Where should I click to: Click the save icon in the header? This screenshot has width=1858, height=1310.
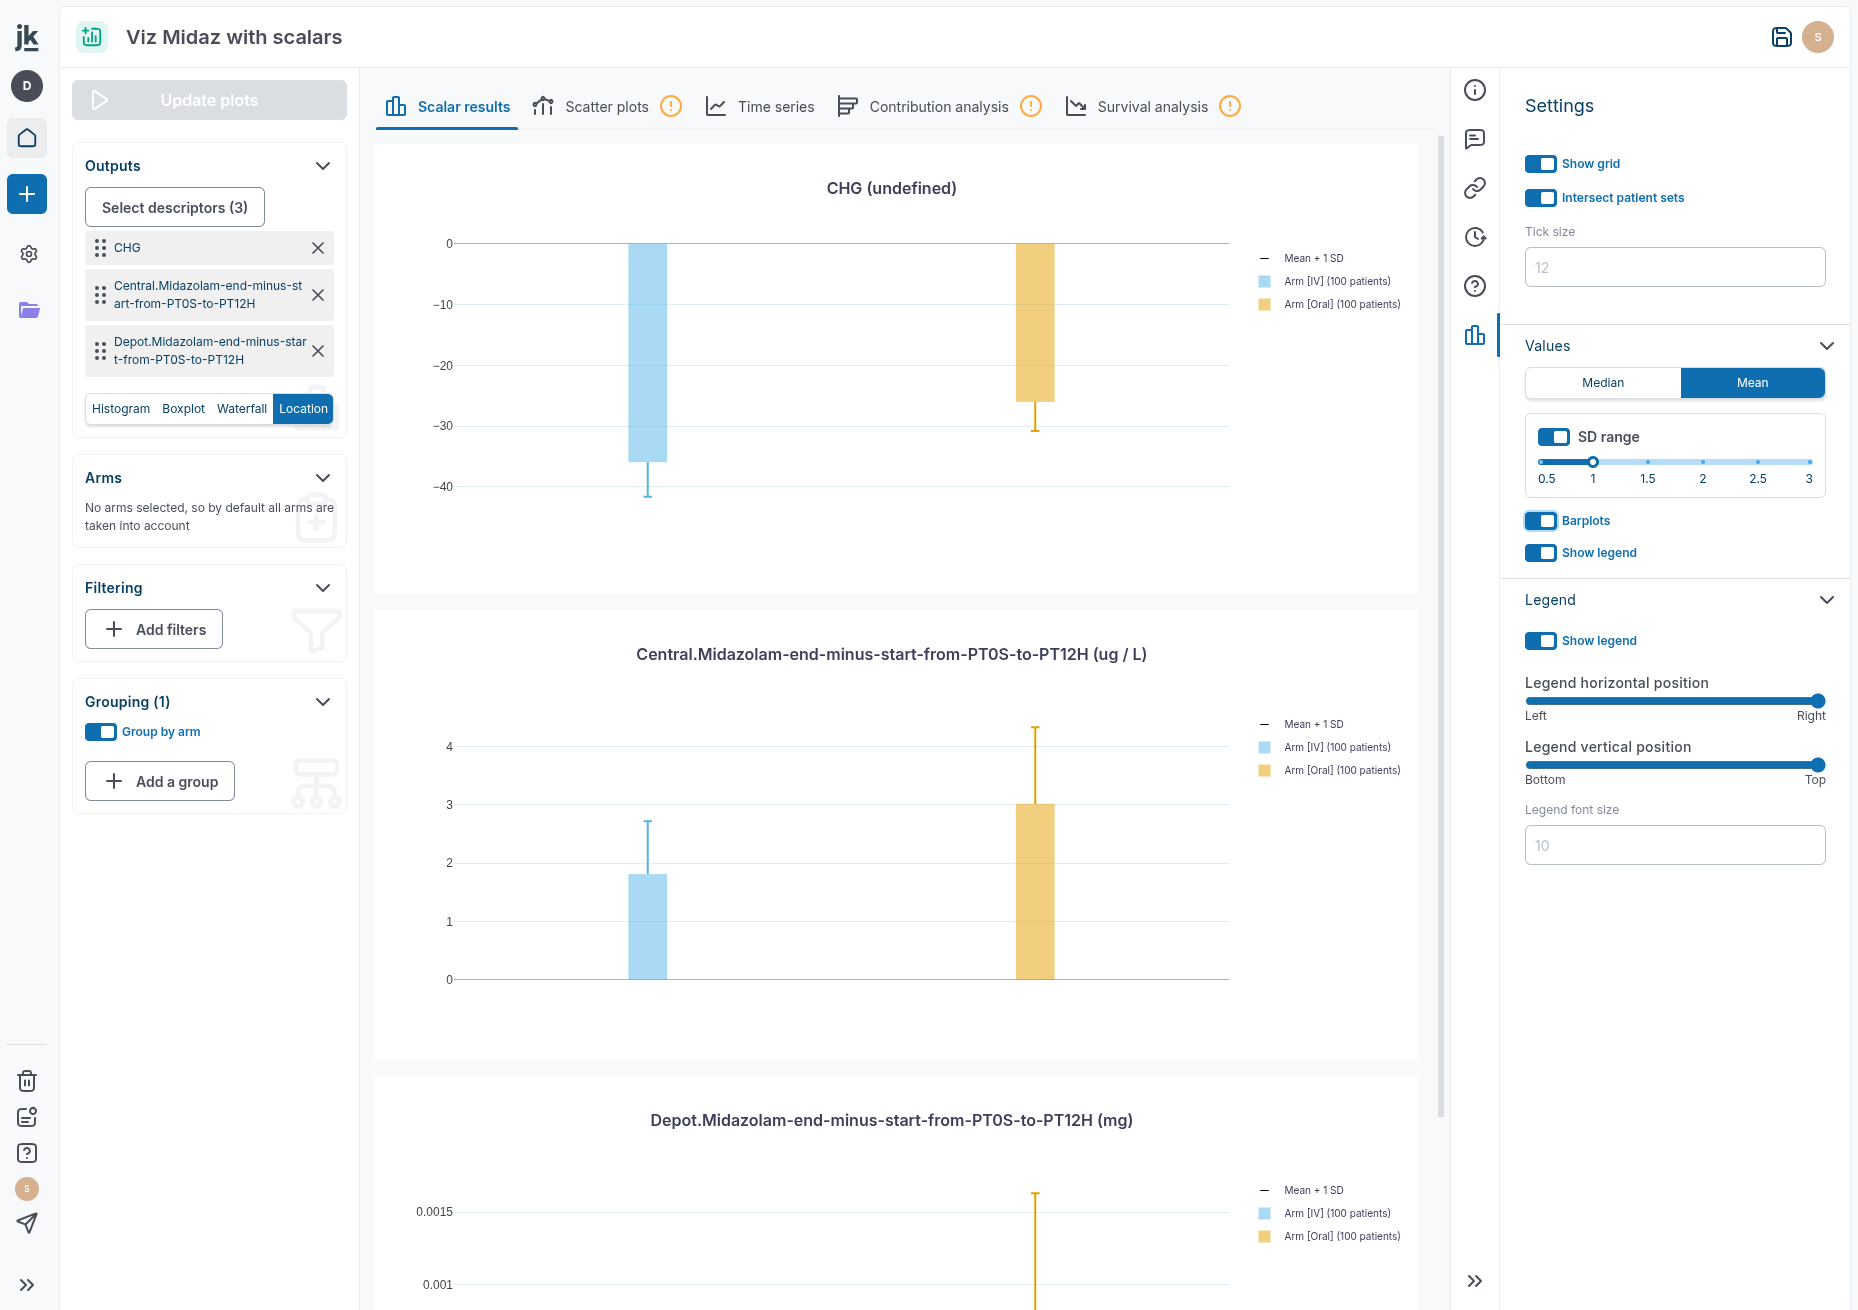click(1781, 37)
